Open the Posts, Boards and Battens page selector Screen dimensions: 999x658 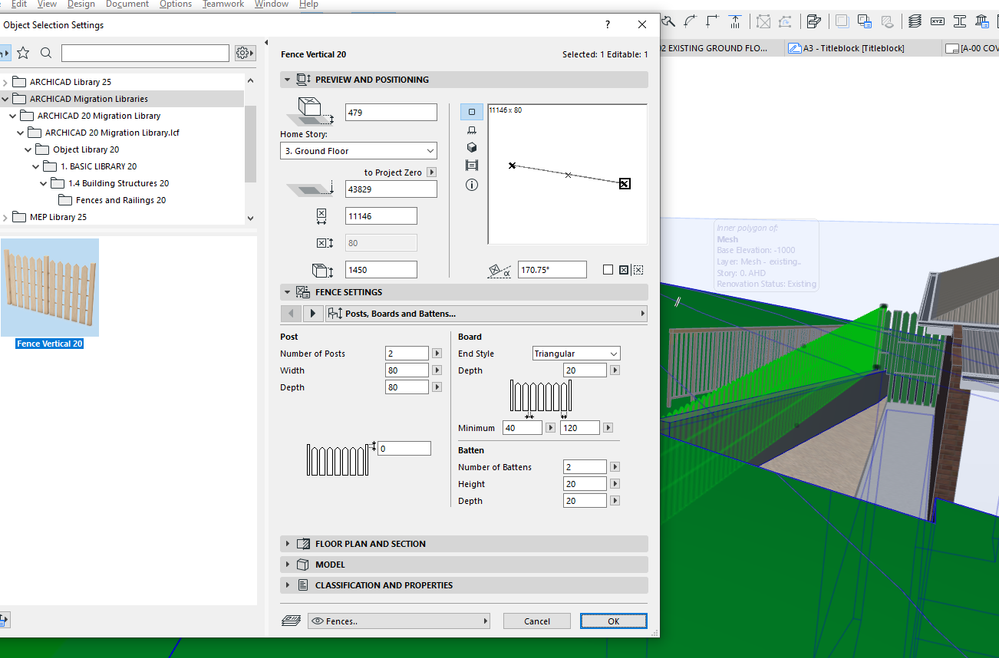pos(486,313)
